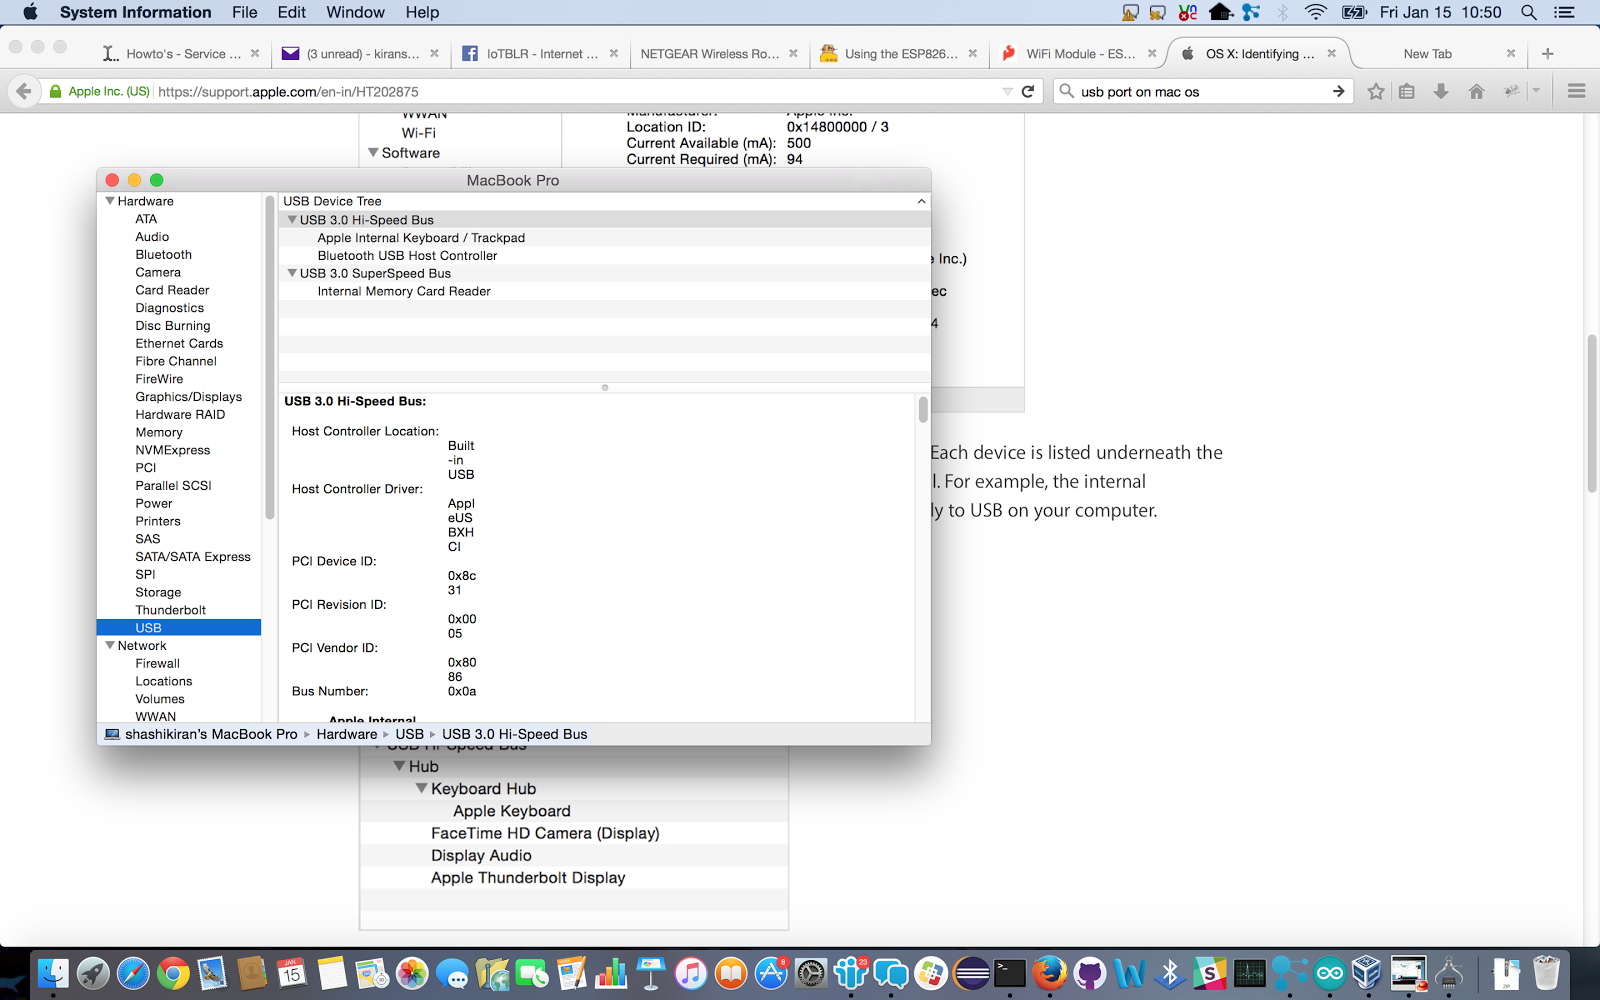
Task: Open Eclipse IDE icon in Dock
Action: [971, 973]
